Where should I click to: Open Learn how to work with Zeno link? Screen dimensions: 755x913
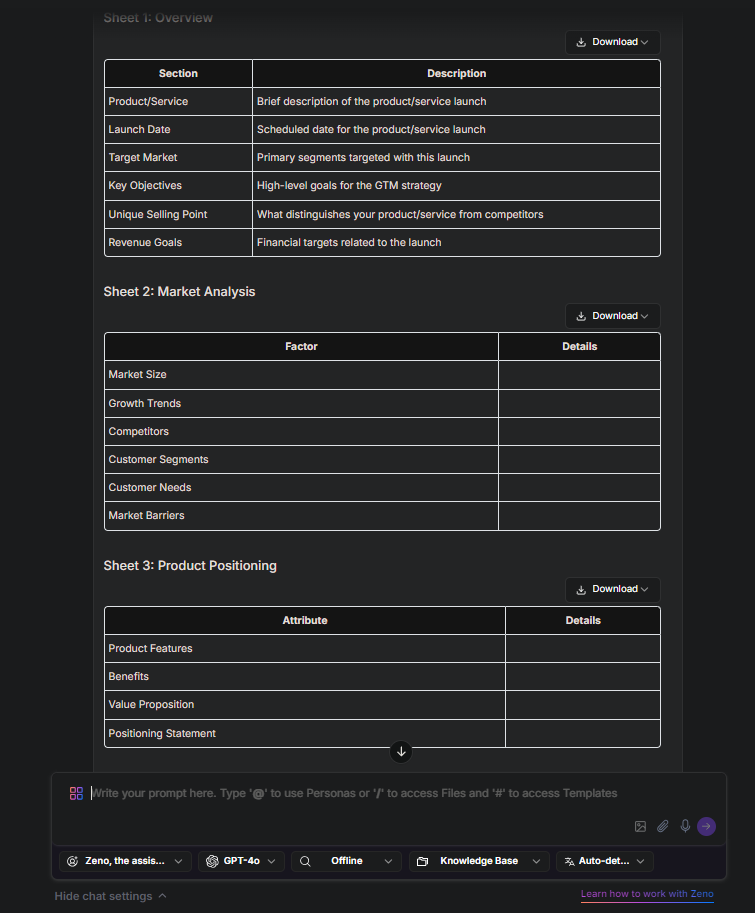click(x=647, y=894)
